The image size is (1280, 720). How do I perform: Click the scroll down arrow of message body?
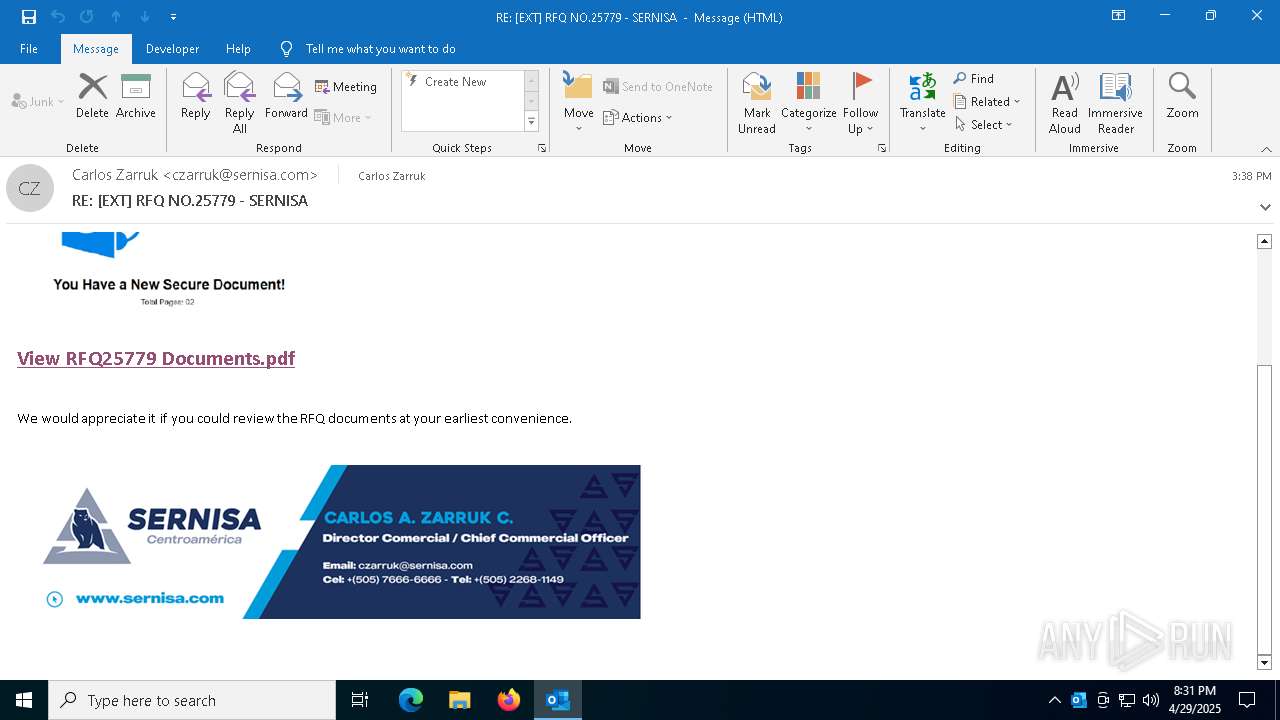pyautogui.click(x=1264, y=662)
